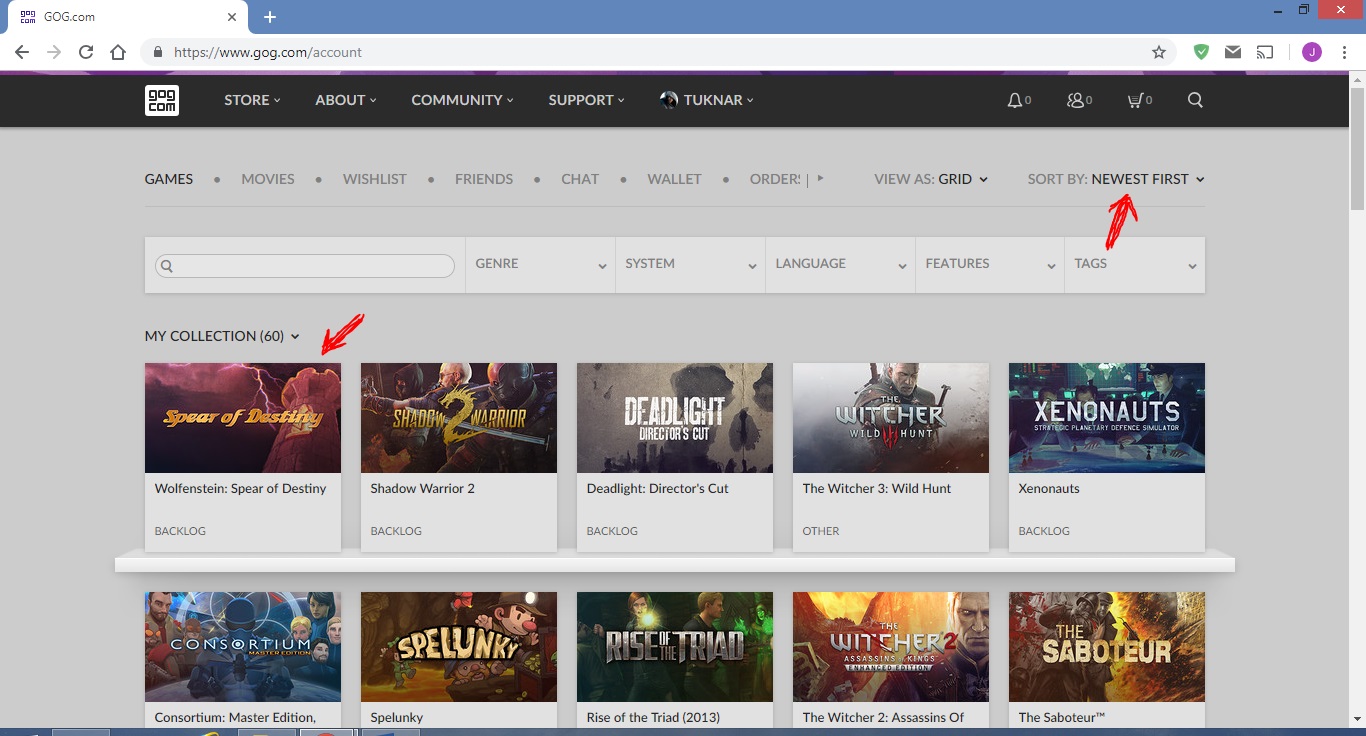Expand the SYSTEM filter
This screenshot has width=1366, height=736.
[690, 264]
